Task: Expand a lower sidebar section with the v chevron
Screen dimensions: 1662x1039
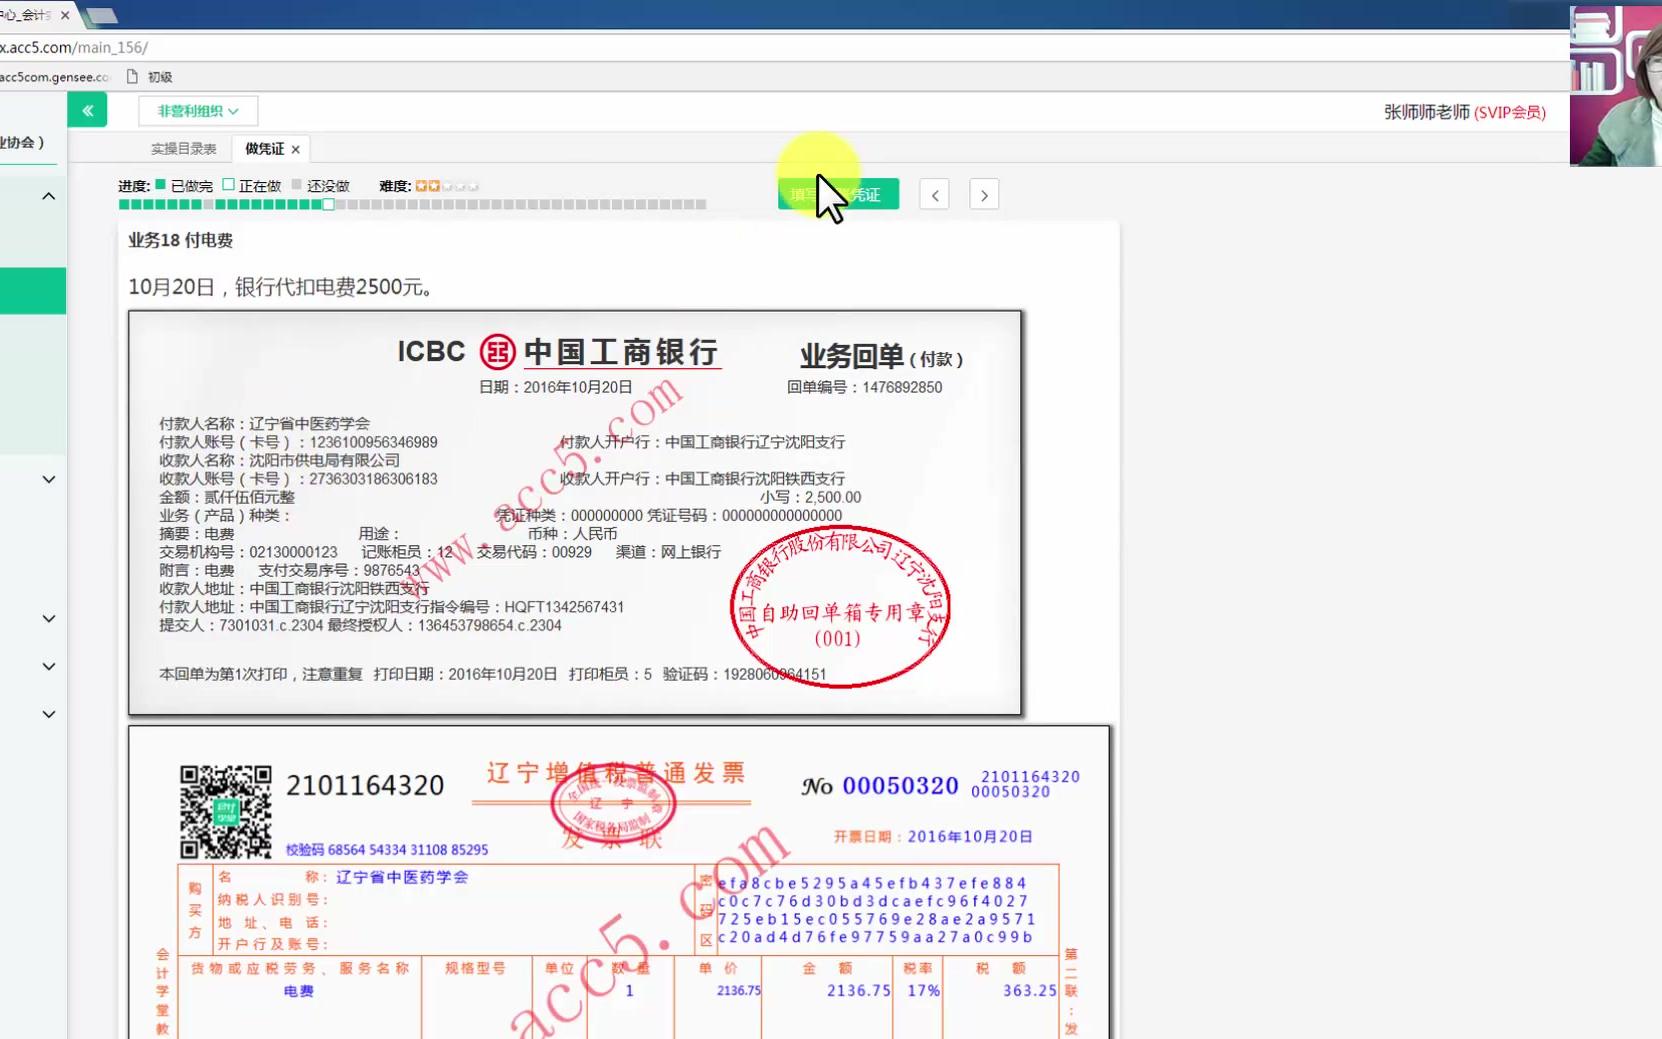Action: point(47,619)
